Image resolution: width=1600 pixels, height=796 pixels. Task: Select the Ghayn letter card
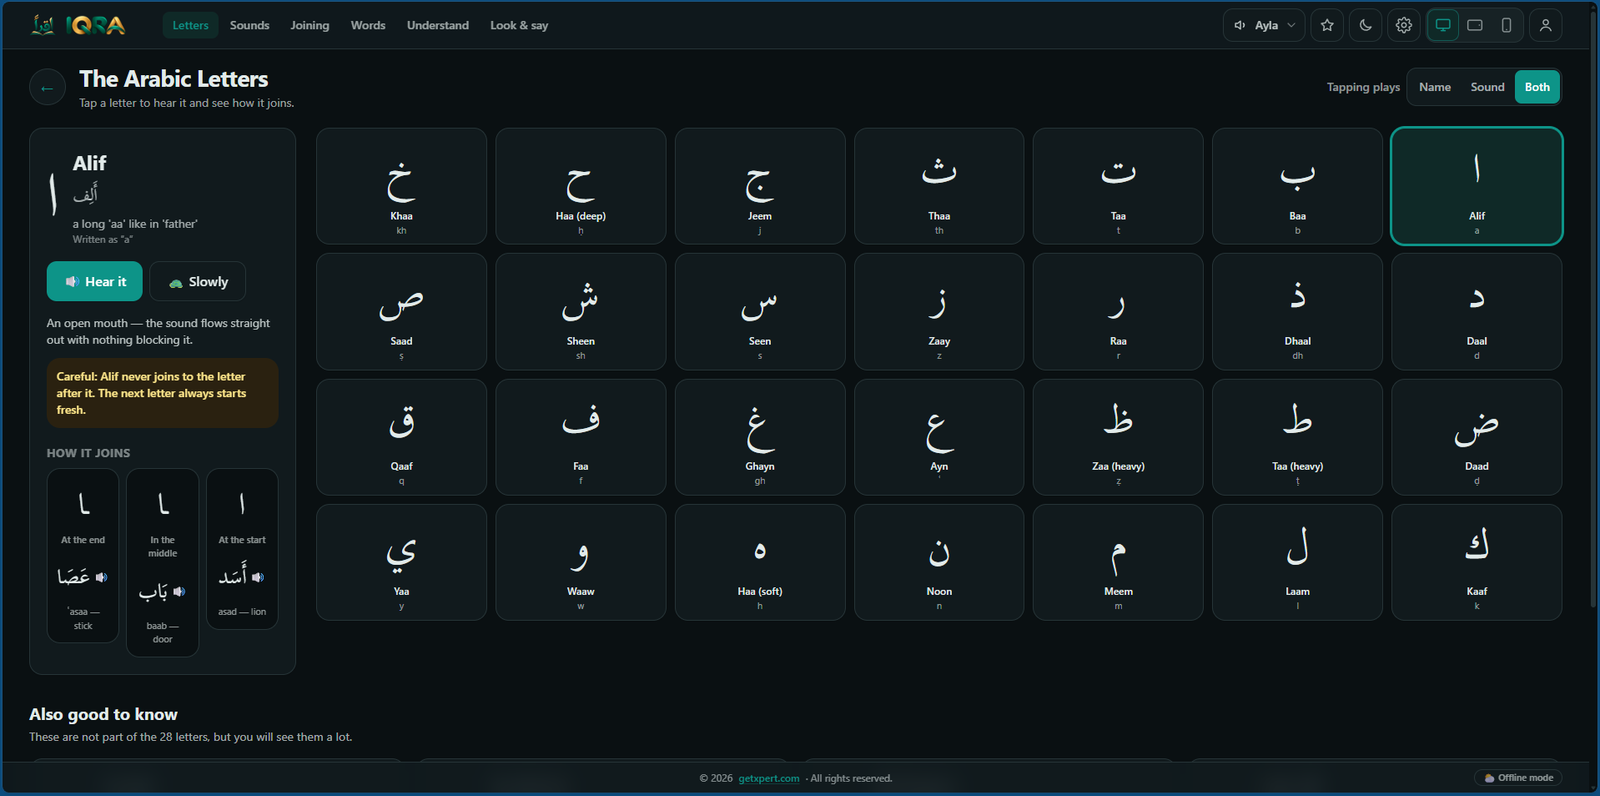[x=760, y=437]
